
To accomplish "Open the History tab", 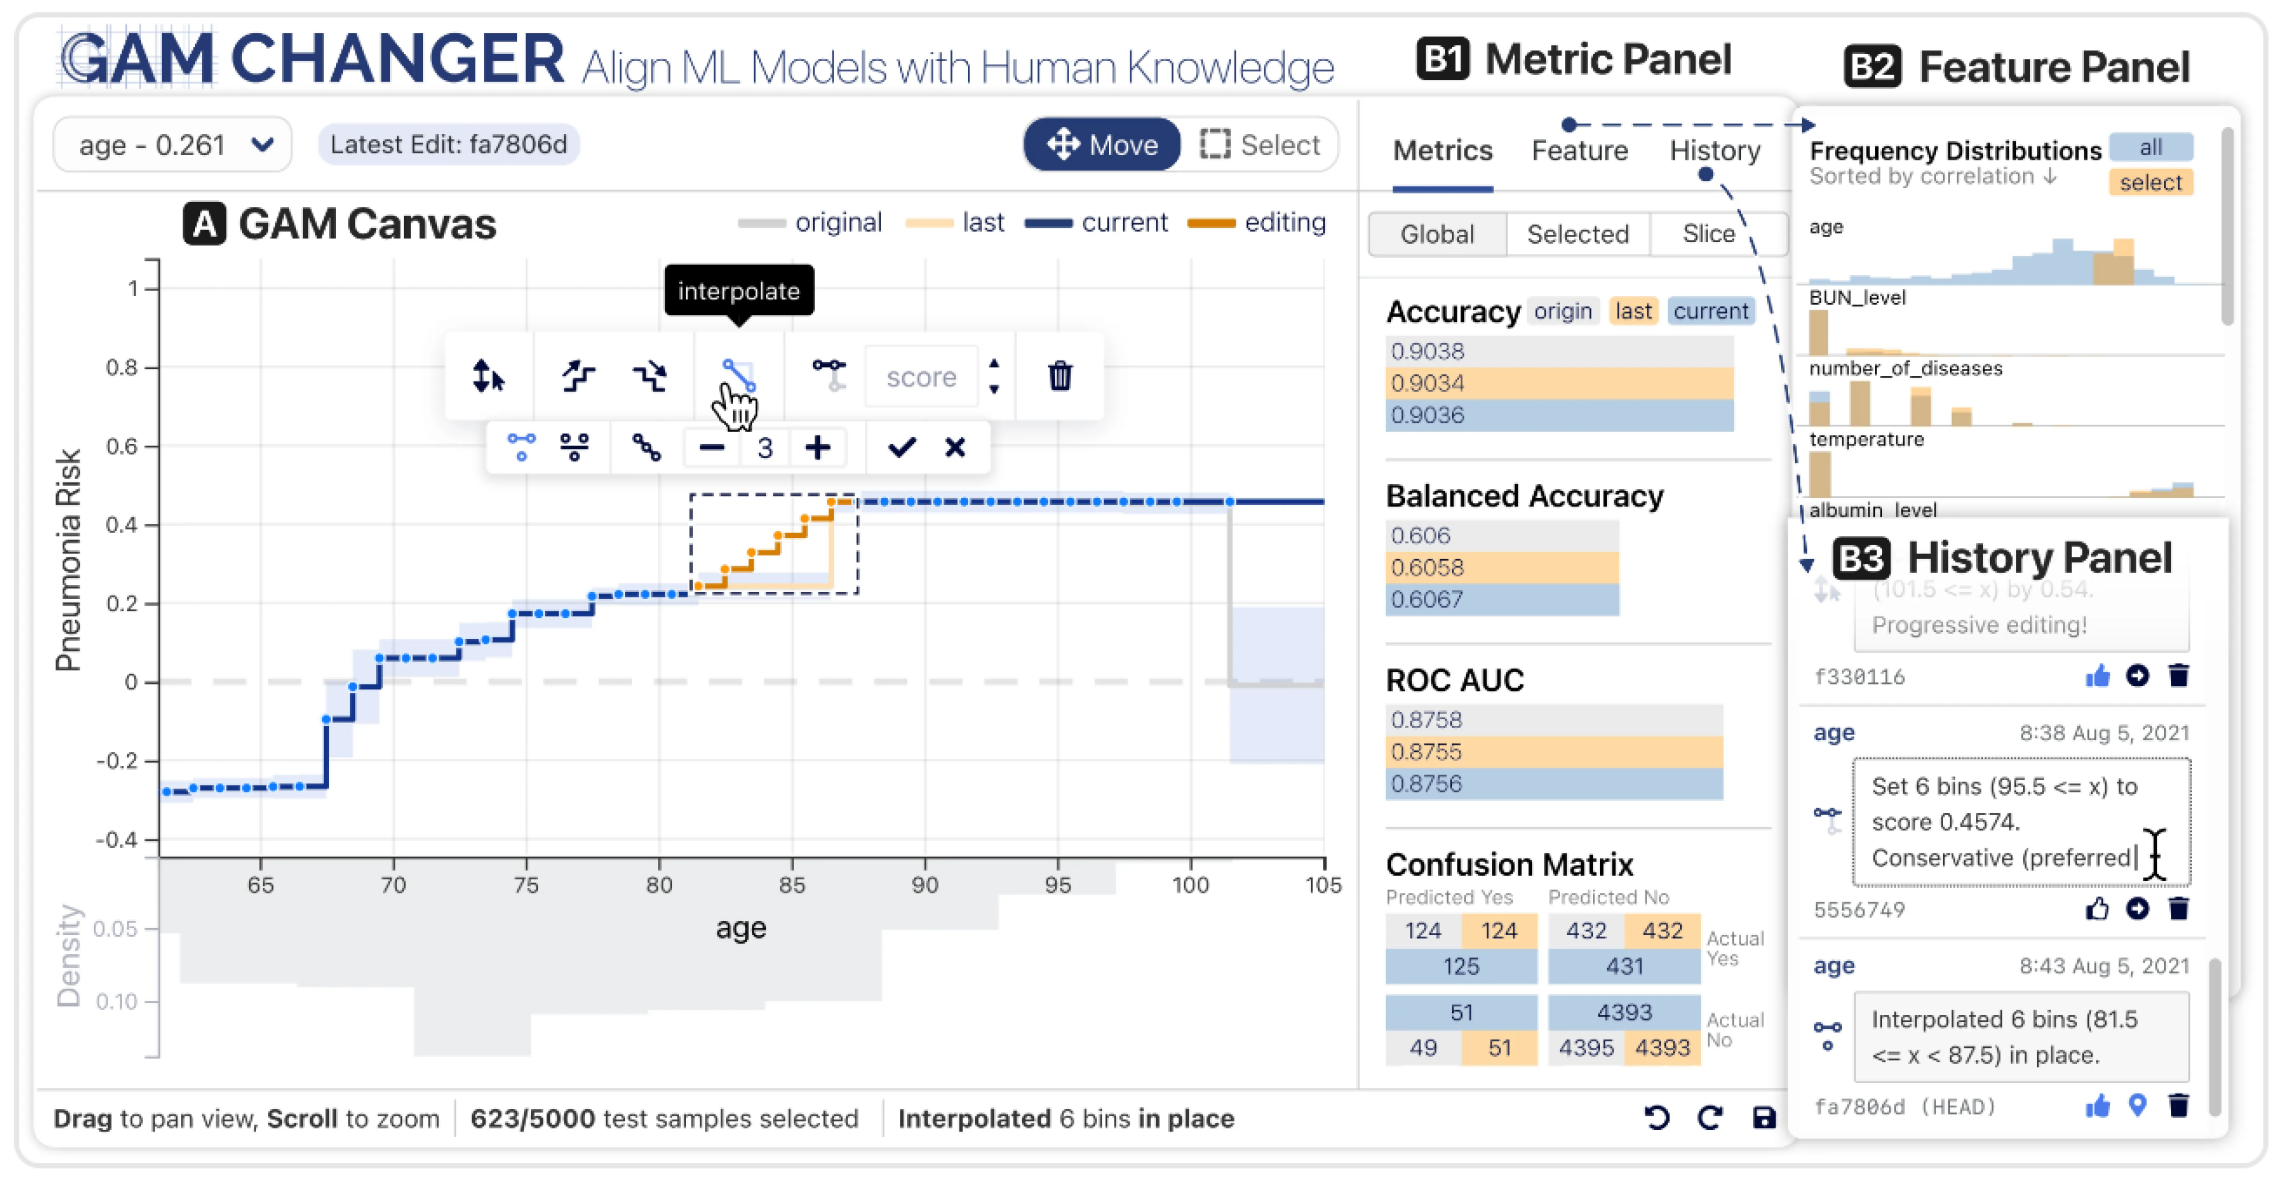I will (1714, 151).
